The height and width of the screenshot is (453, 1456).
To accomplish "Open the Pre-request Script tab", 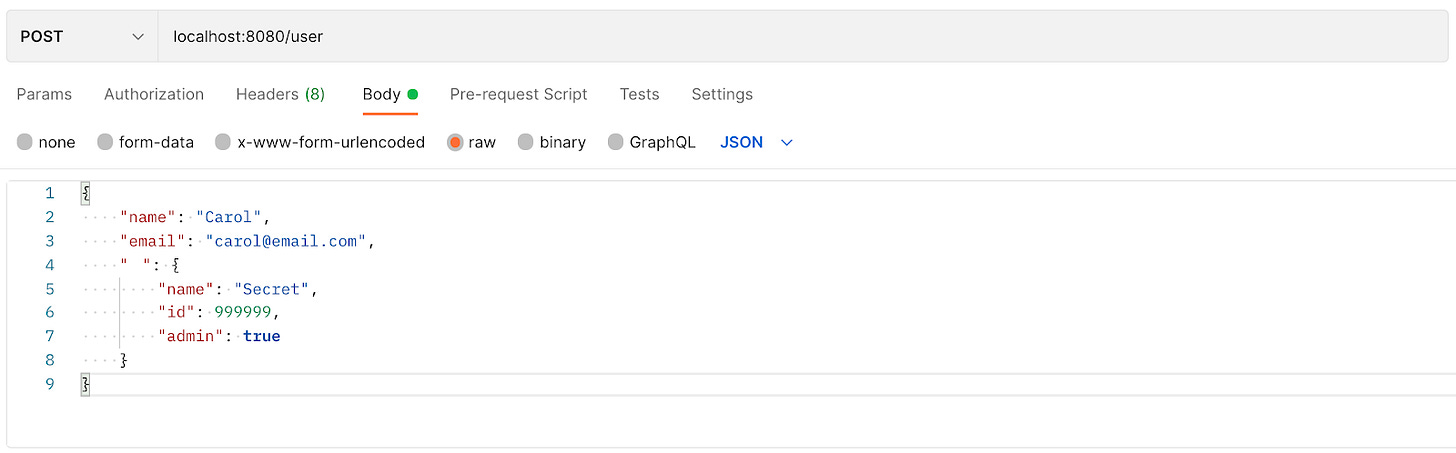I will (x=518, y=94).
